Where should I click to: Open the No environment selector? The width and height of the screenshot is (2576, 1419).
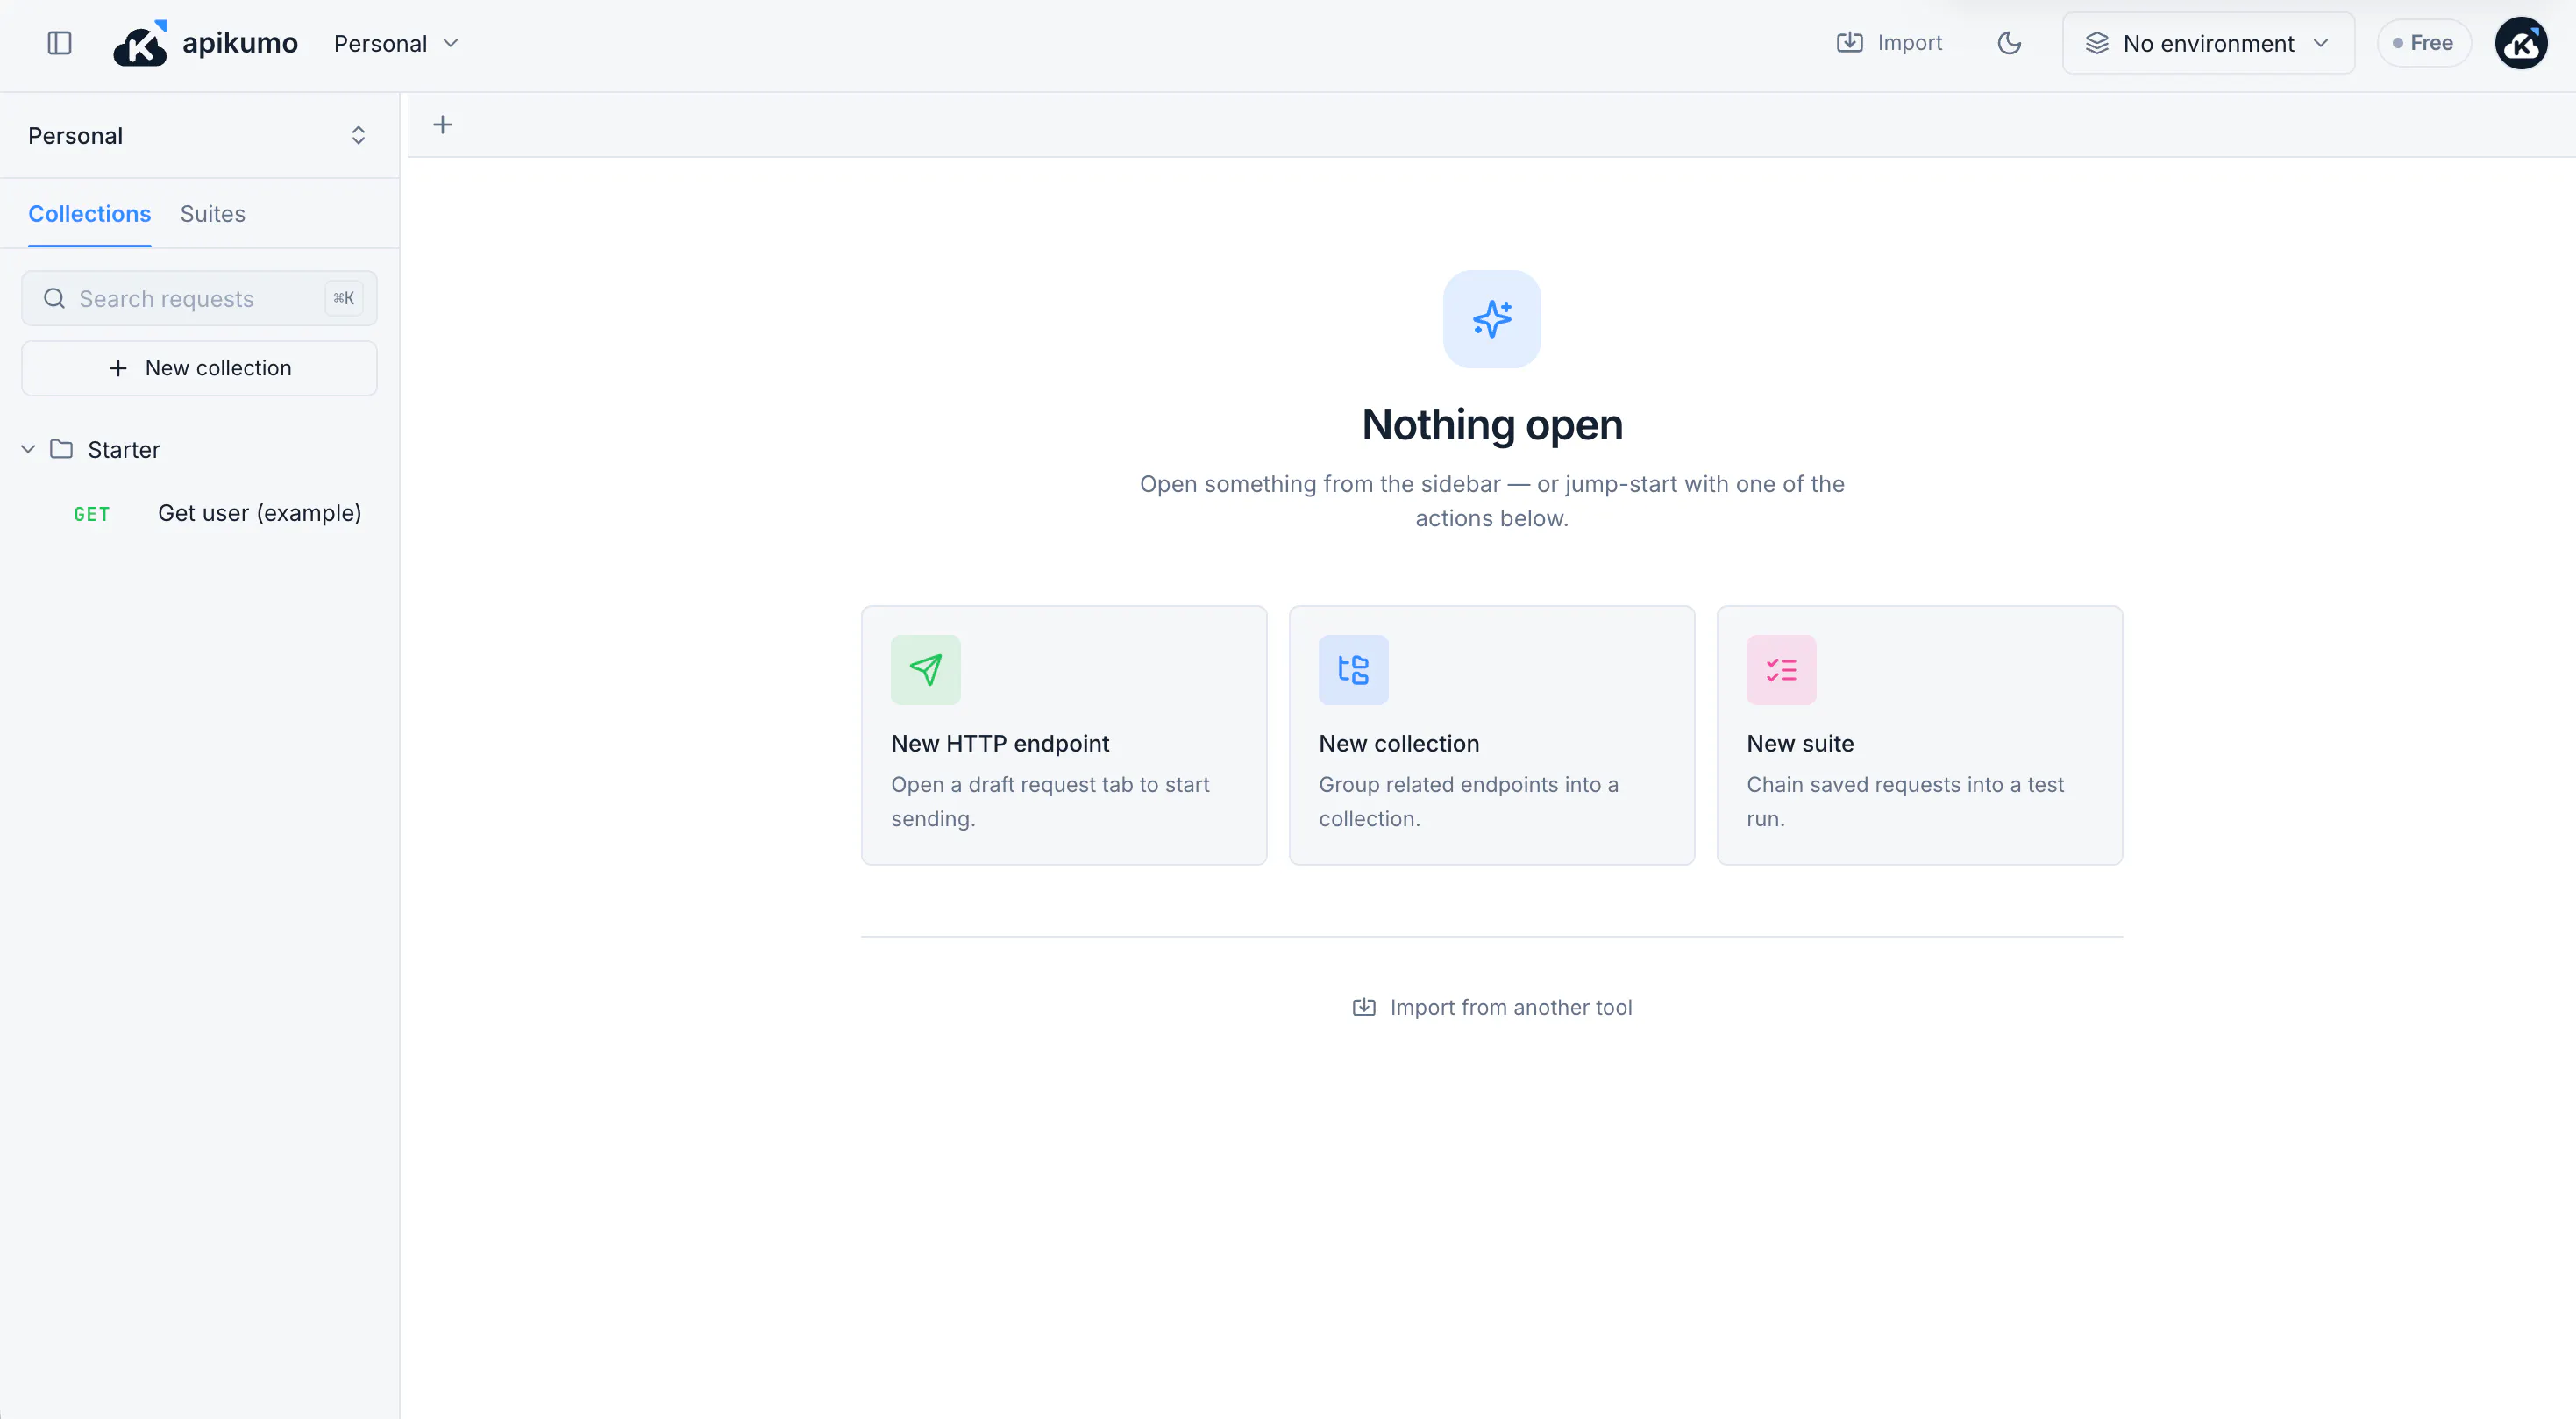(2208, 43)
